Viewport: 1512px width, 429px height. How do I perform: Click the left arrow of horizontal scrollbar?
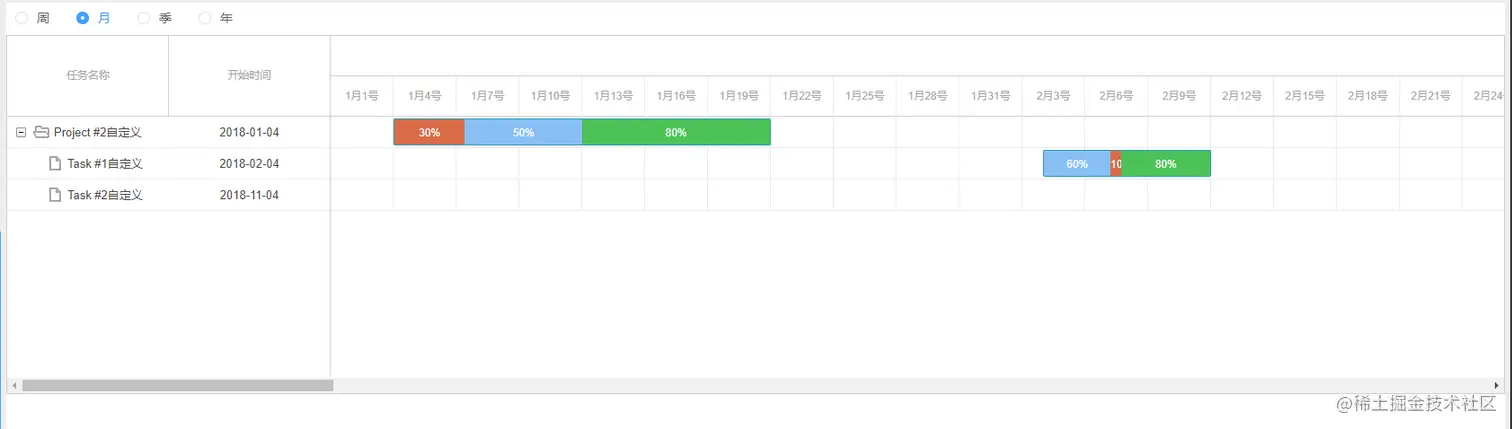coord(14,385)
